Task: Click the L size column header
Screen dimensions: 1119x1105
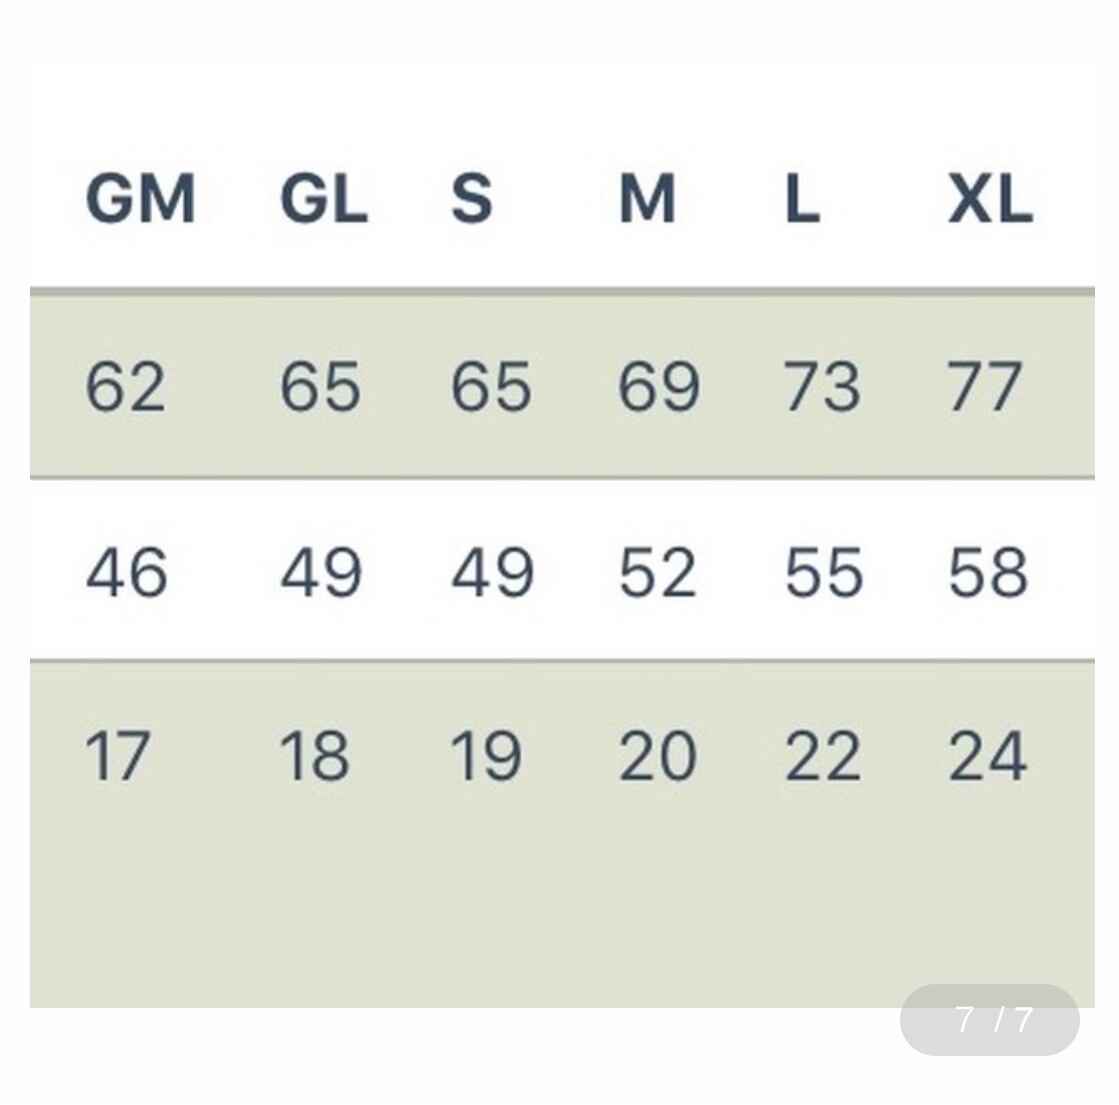Action: pyautogui.click(x=802, y=199)
